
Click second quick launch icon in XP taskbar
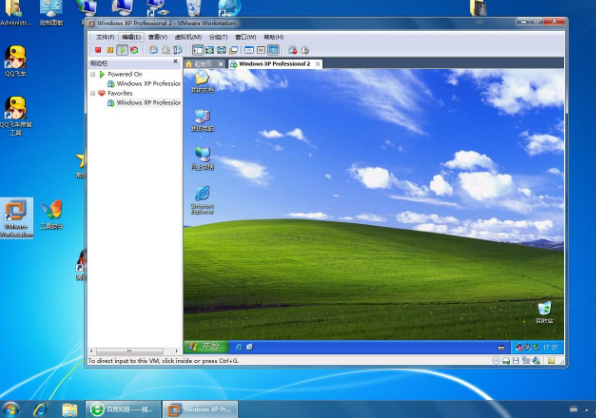point(250,347)
